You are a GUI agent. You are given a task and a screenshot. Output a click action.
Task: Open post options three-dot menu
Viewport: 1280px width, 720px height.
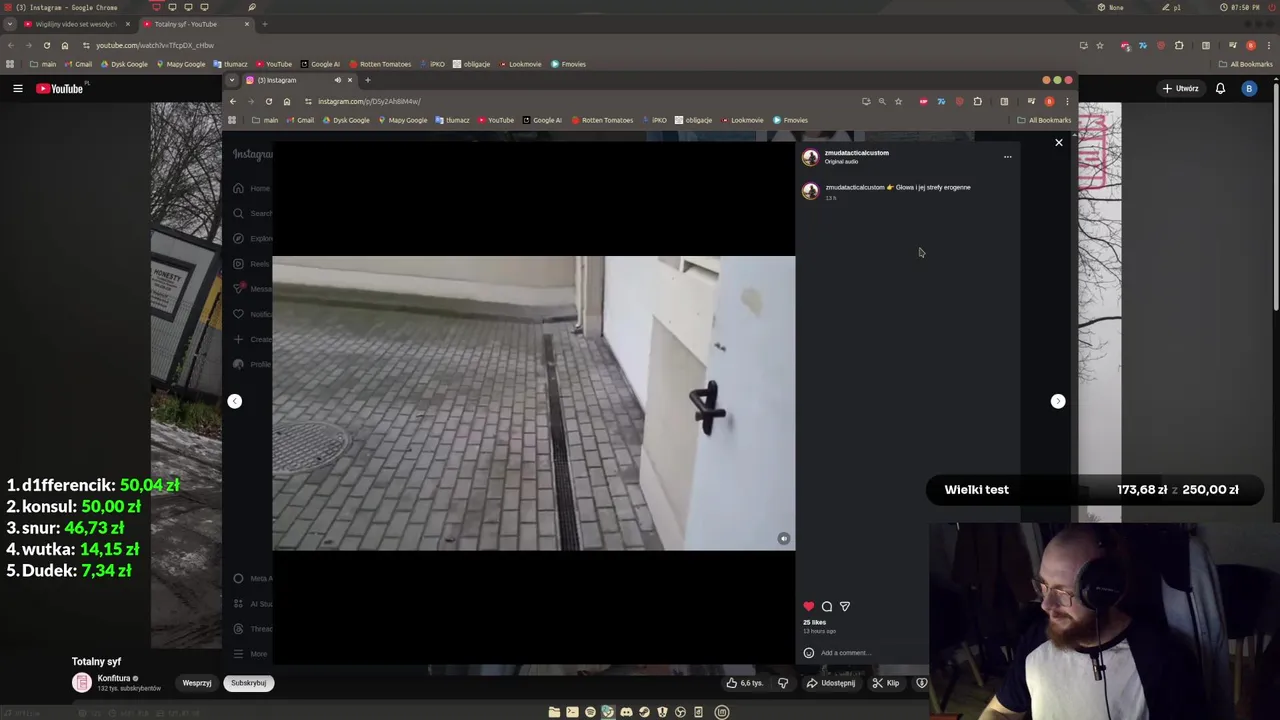tap(1007, 156)
